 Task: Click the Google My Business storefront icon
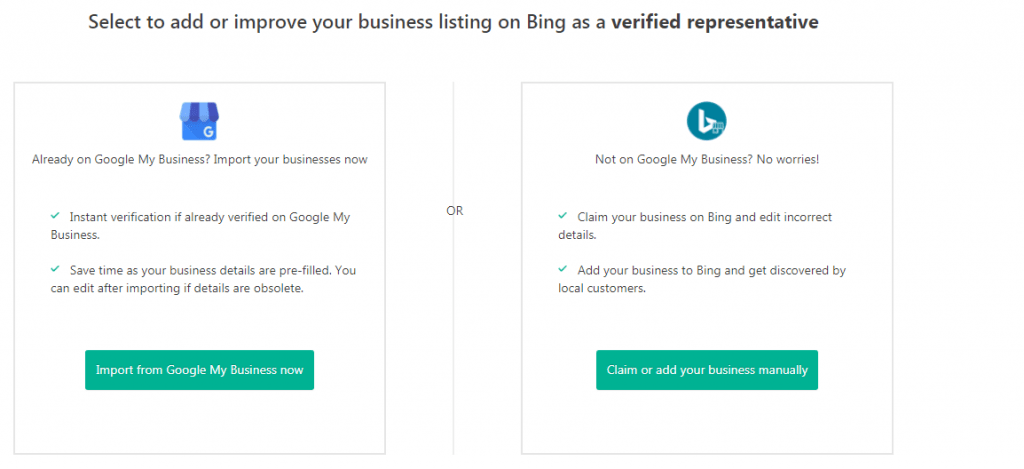199,121
